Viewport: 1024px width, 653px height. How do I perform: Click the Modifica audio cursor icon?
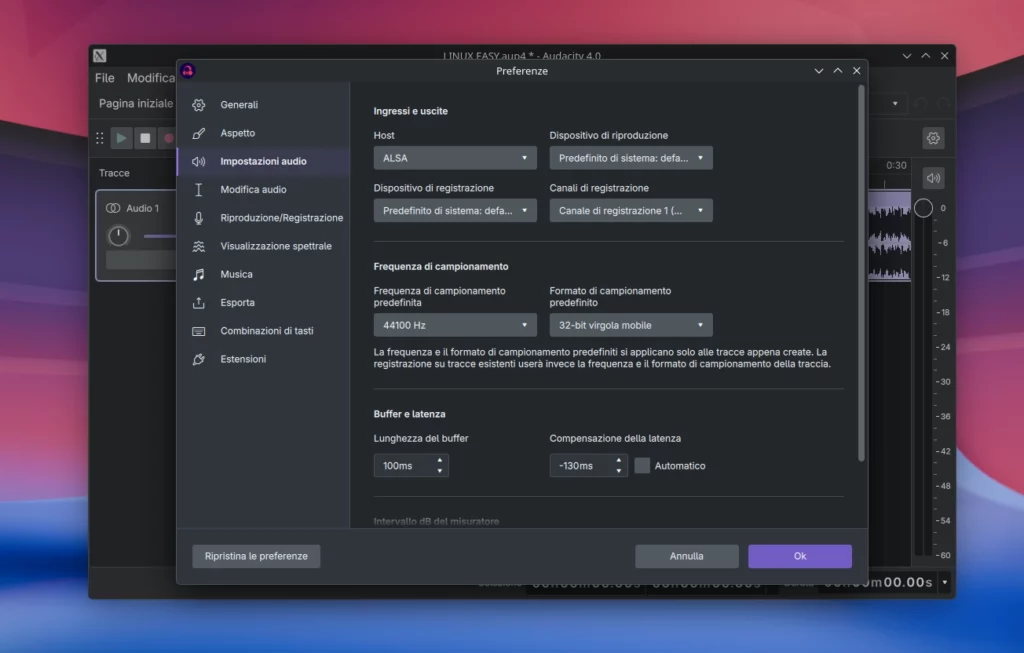pyautogui.click(x=199, y=189)
